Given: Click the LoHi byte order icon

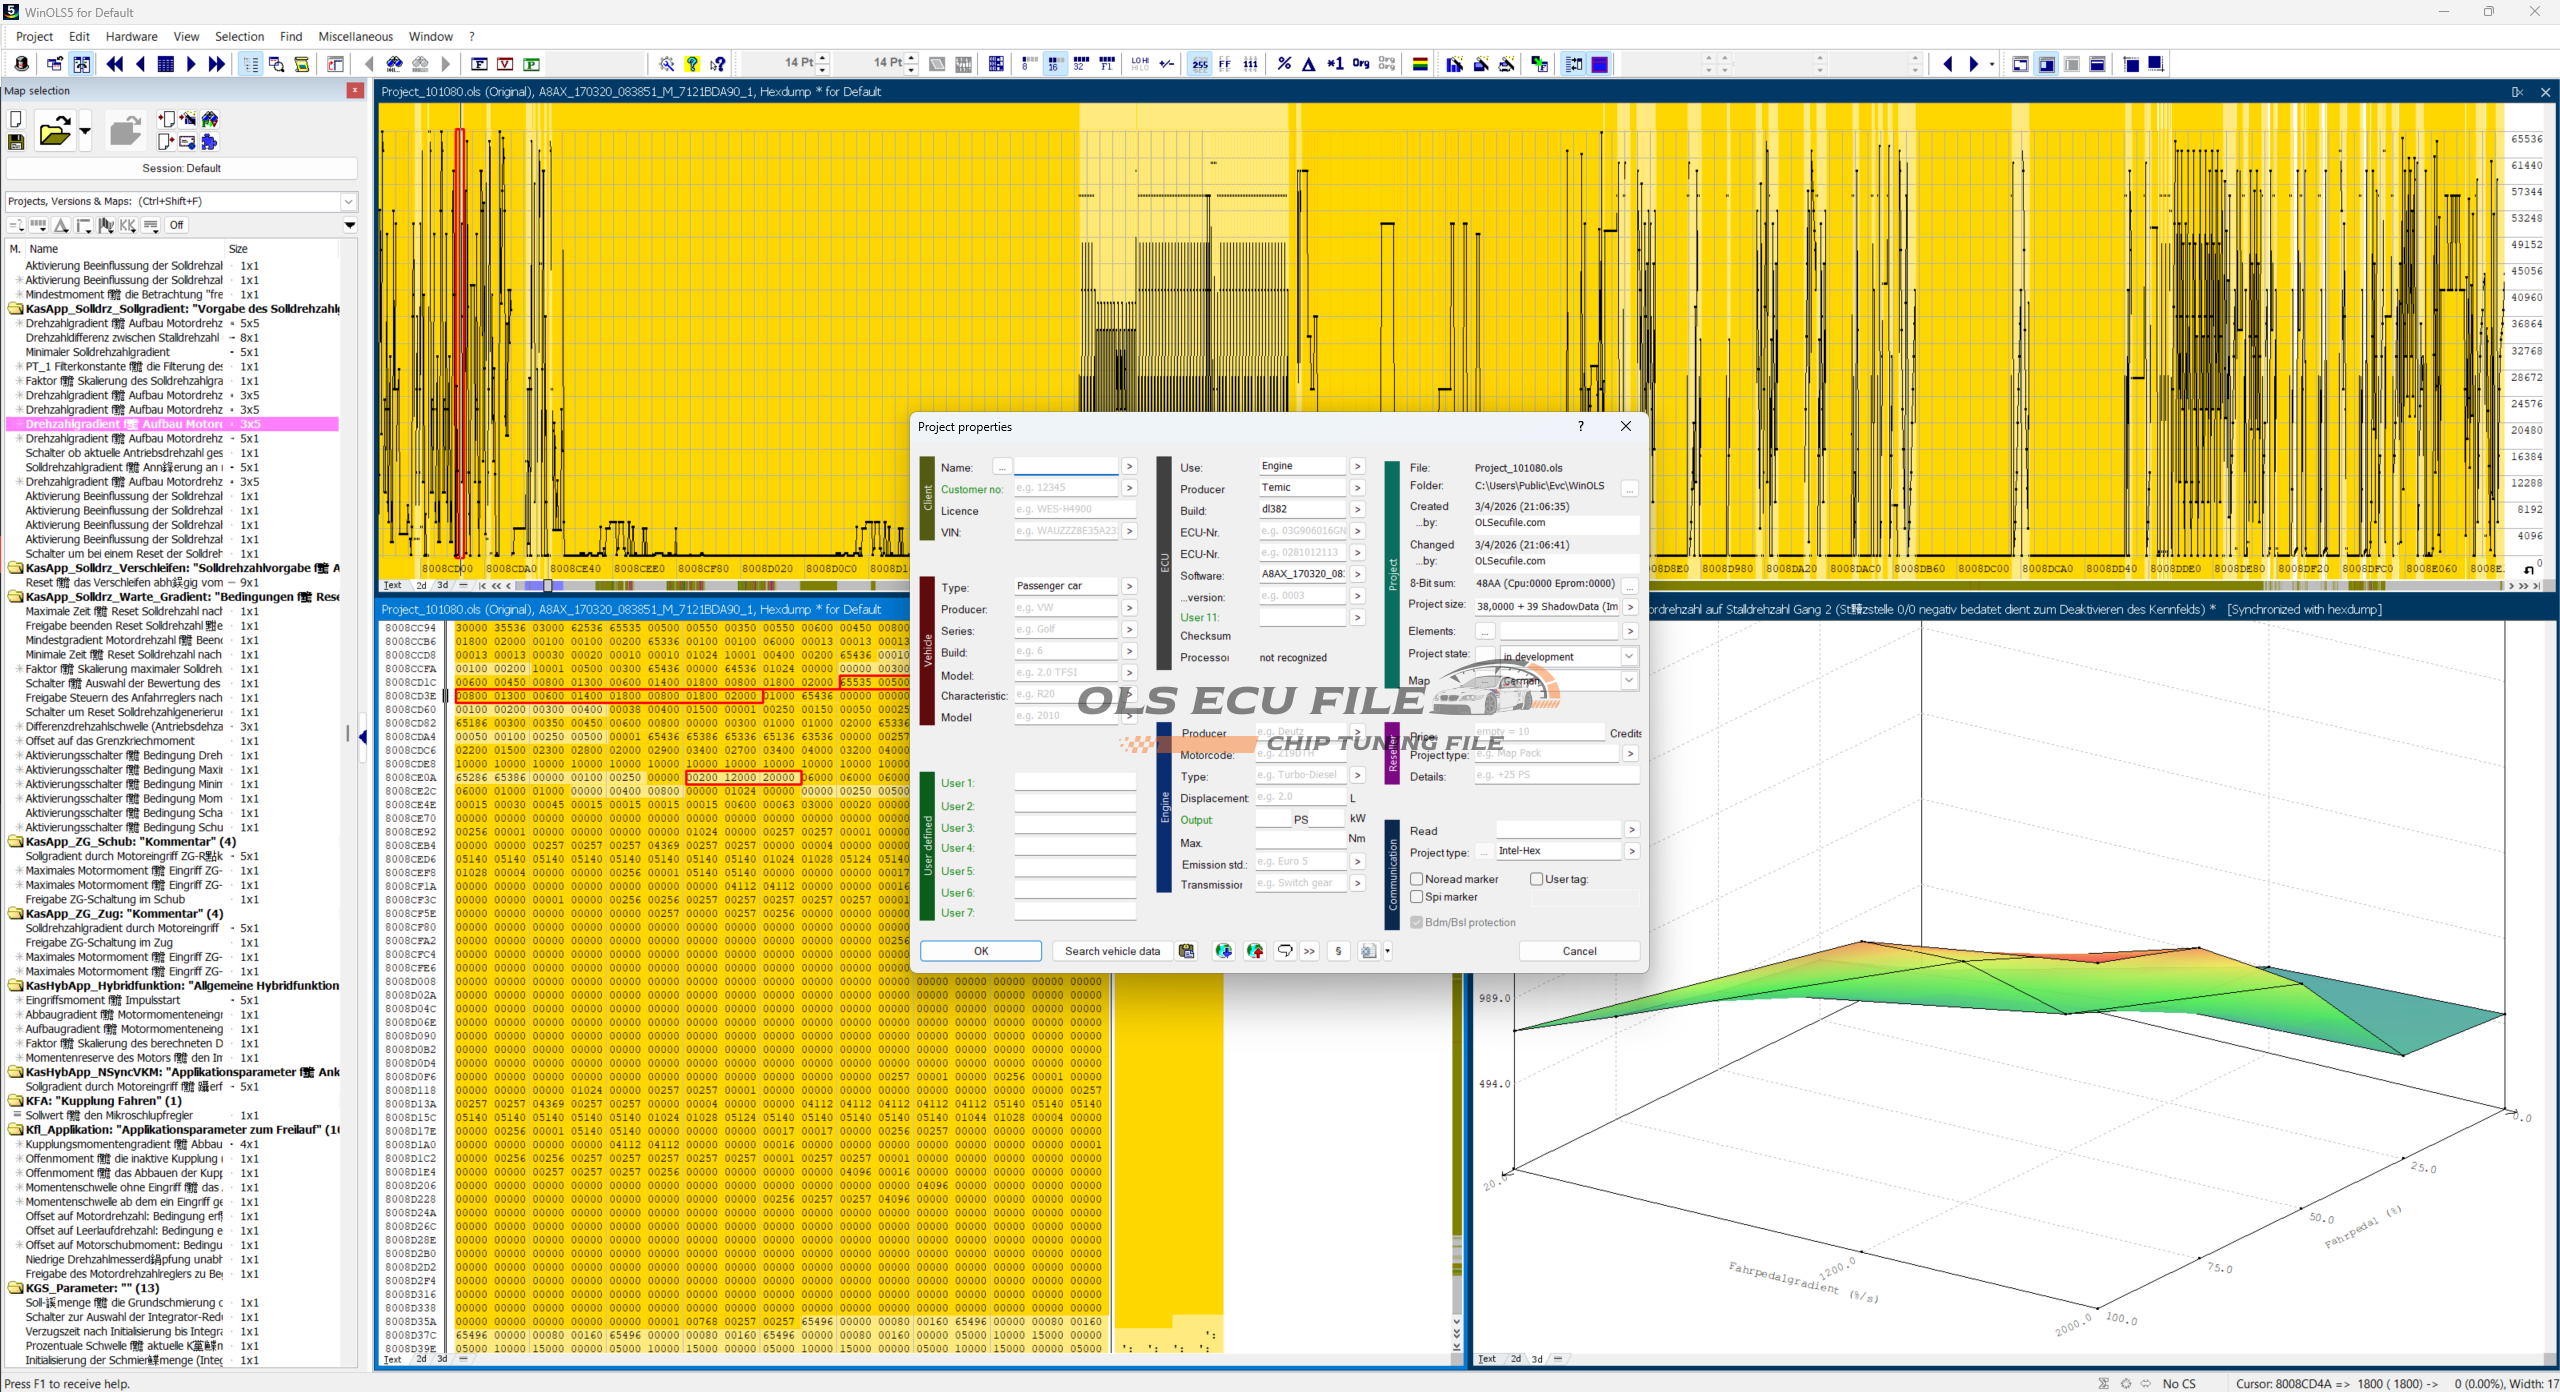Looking at the screenshot, I should tap(1140, 64).
